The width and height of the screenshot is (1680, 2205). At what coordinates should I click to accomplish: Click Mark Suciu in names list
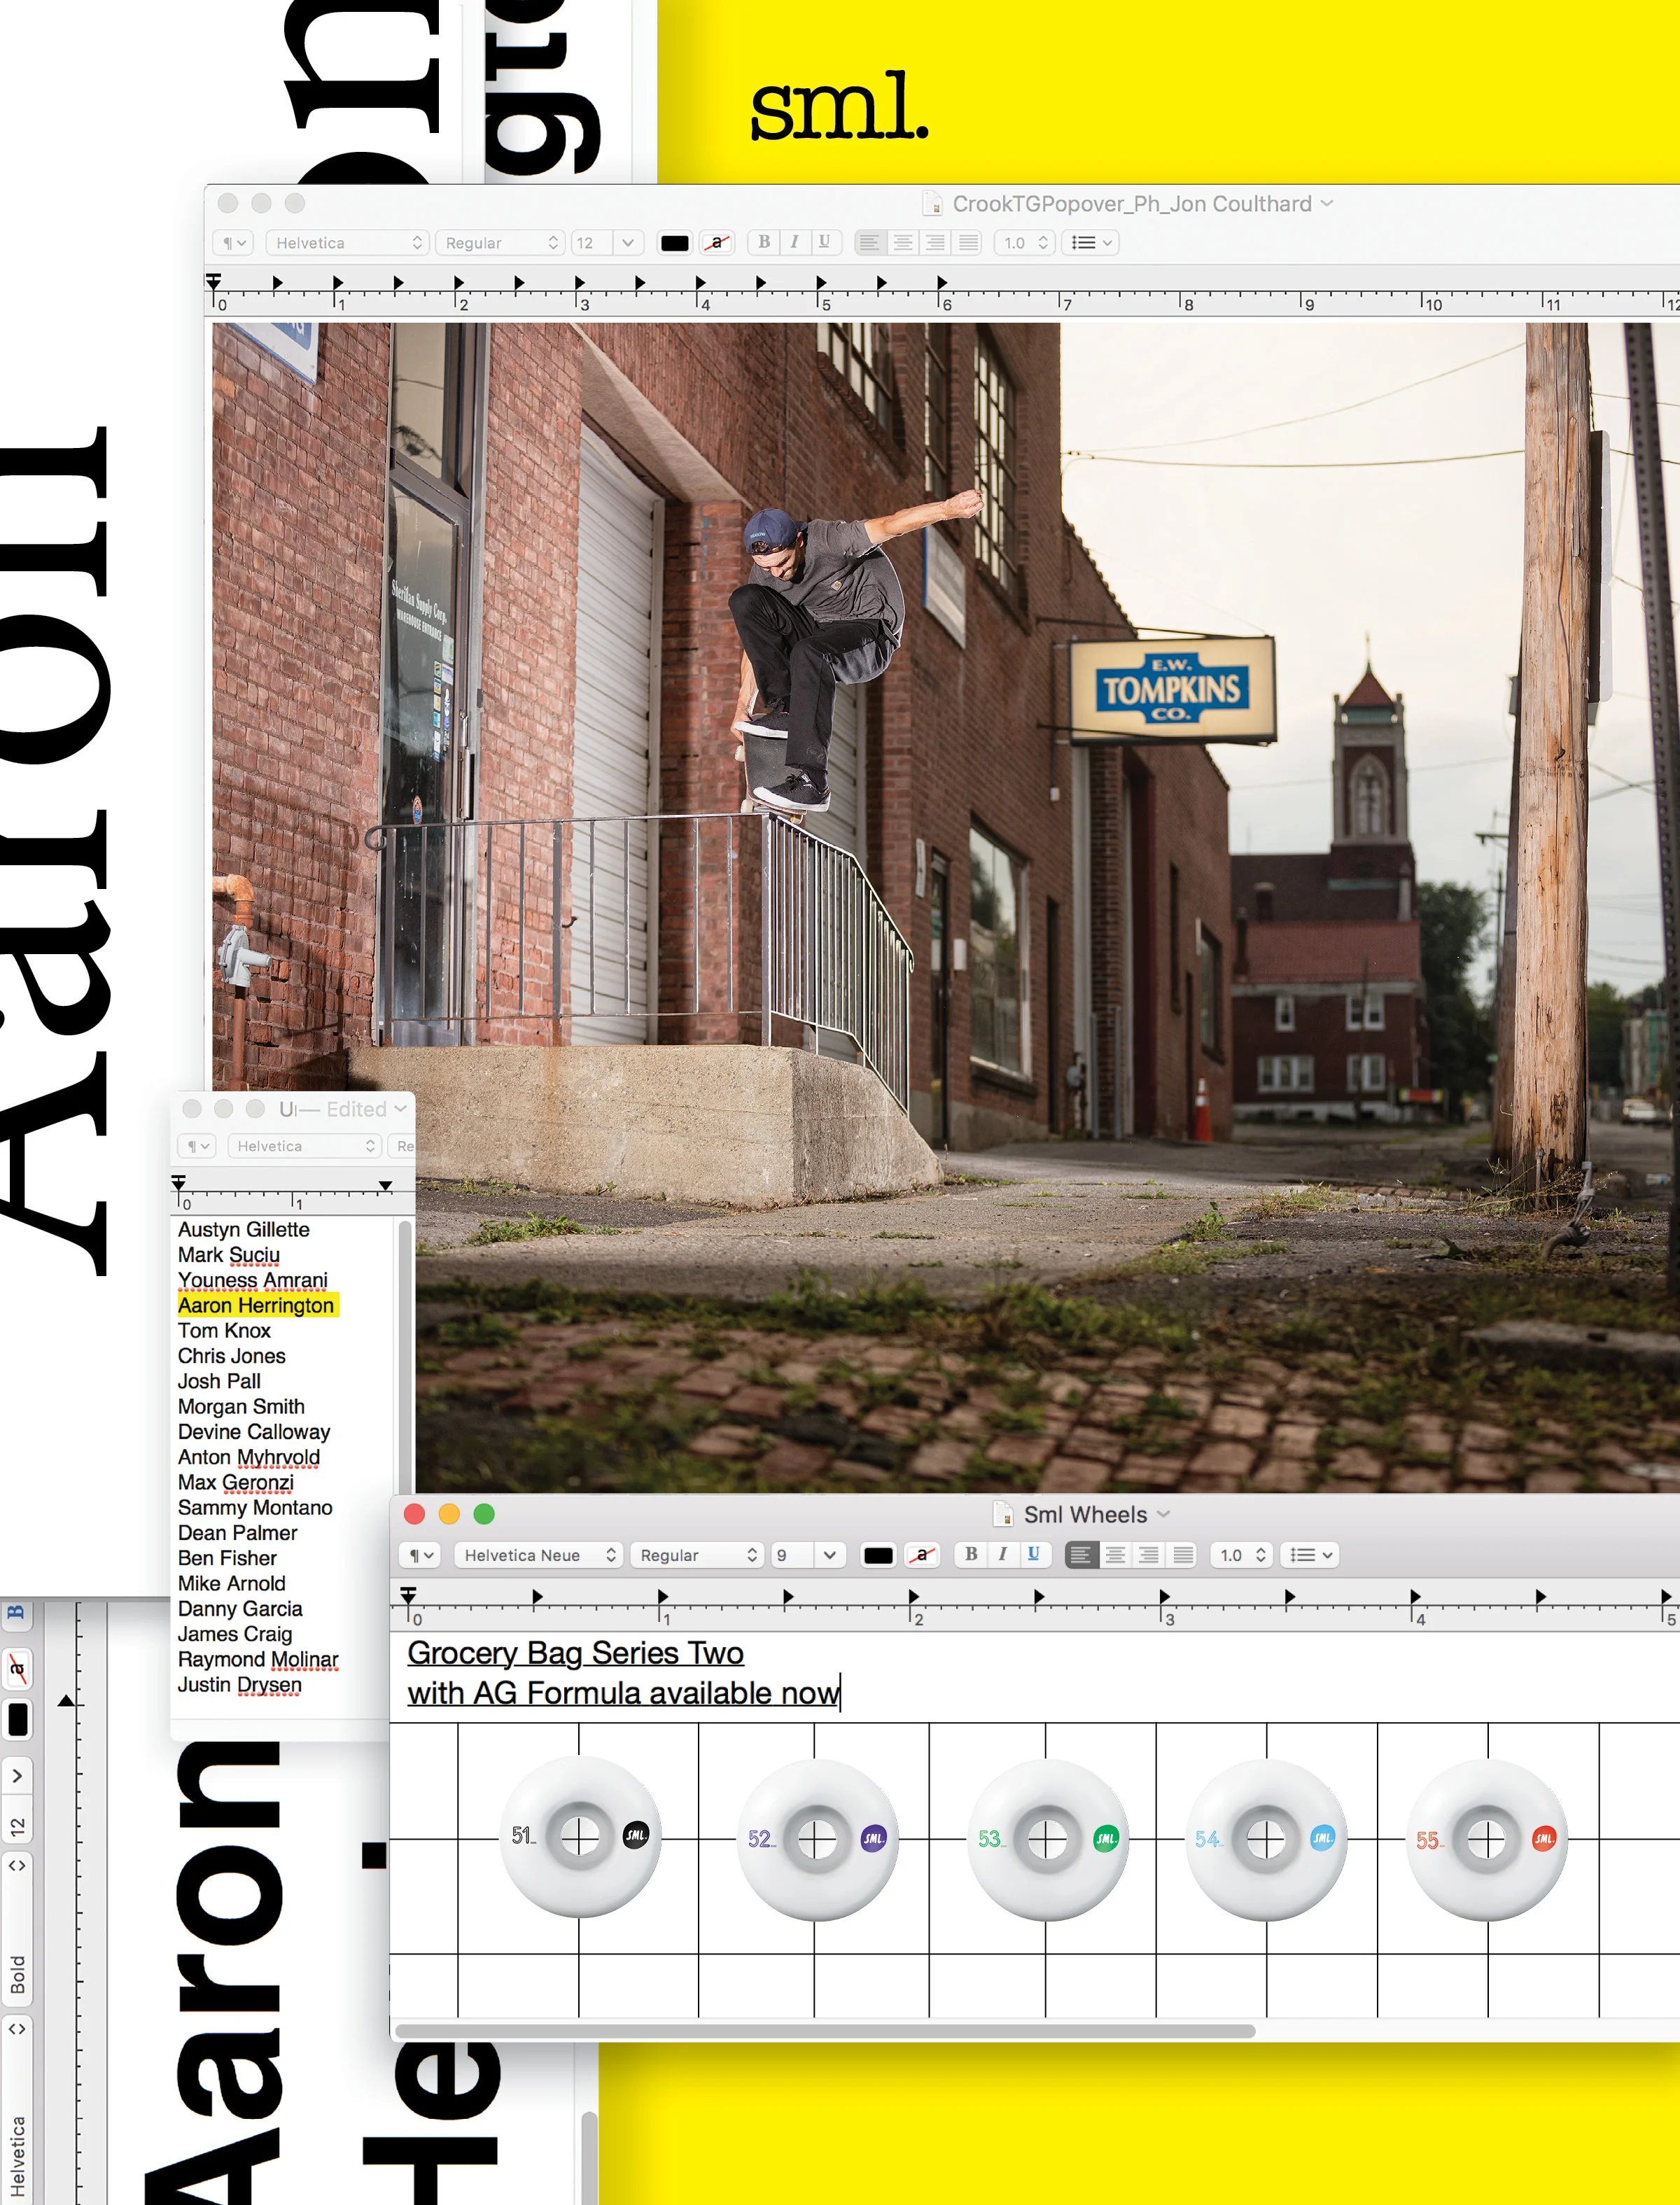(228, 1254)
